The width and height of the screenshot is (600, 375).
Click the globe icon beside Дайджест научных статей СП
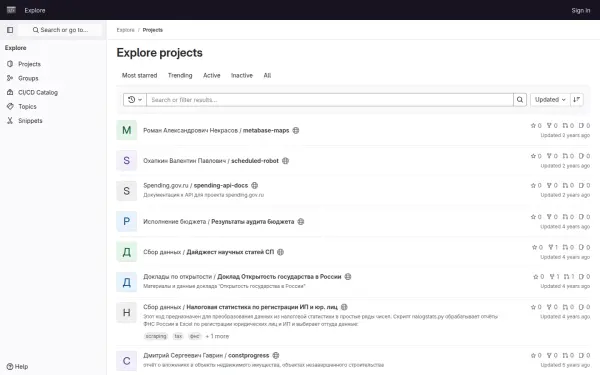pos(280,252)
